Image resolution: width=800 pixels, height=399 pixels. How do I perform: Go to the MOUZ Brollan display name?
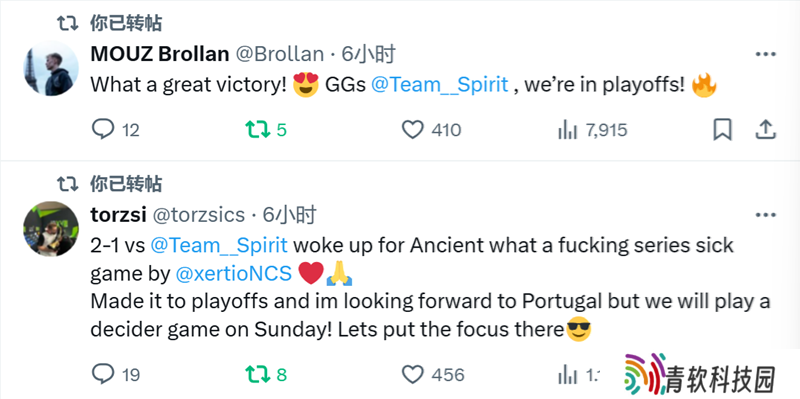160,54
